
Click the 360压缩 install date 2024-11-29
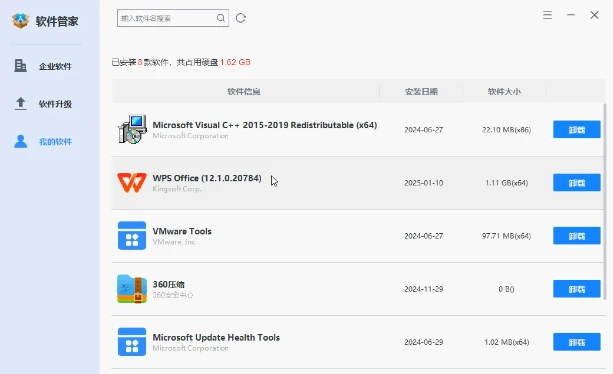424,289
